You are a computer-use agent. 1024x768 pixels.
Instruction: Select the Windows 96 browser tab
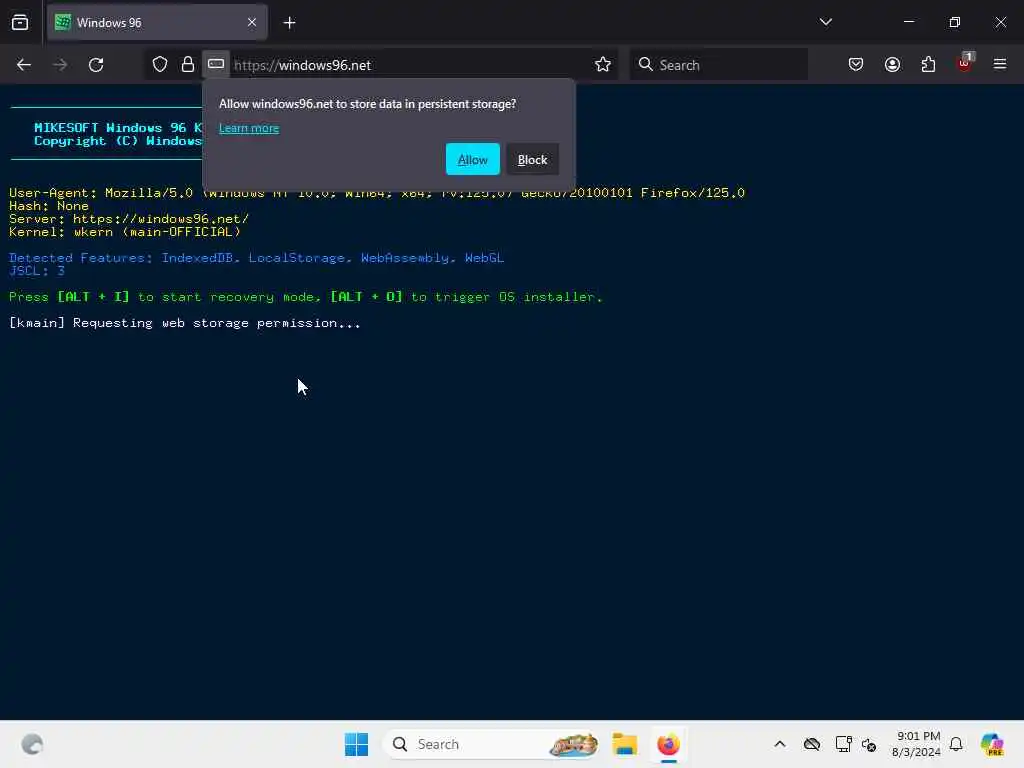[x=157, y=23]
